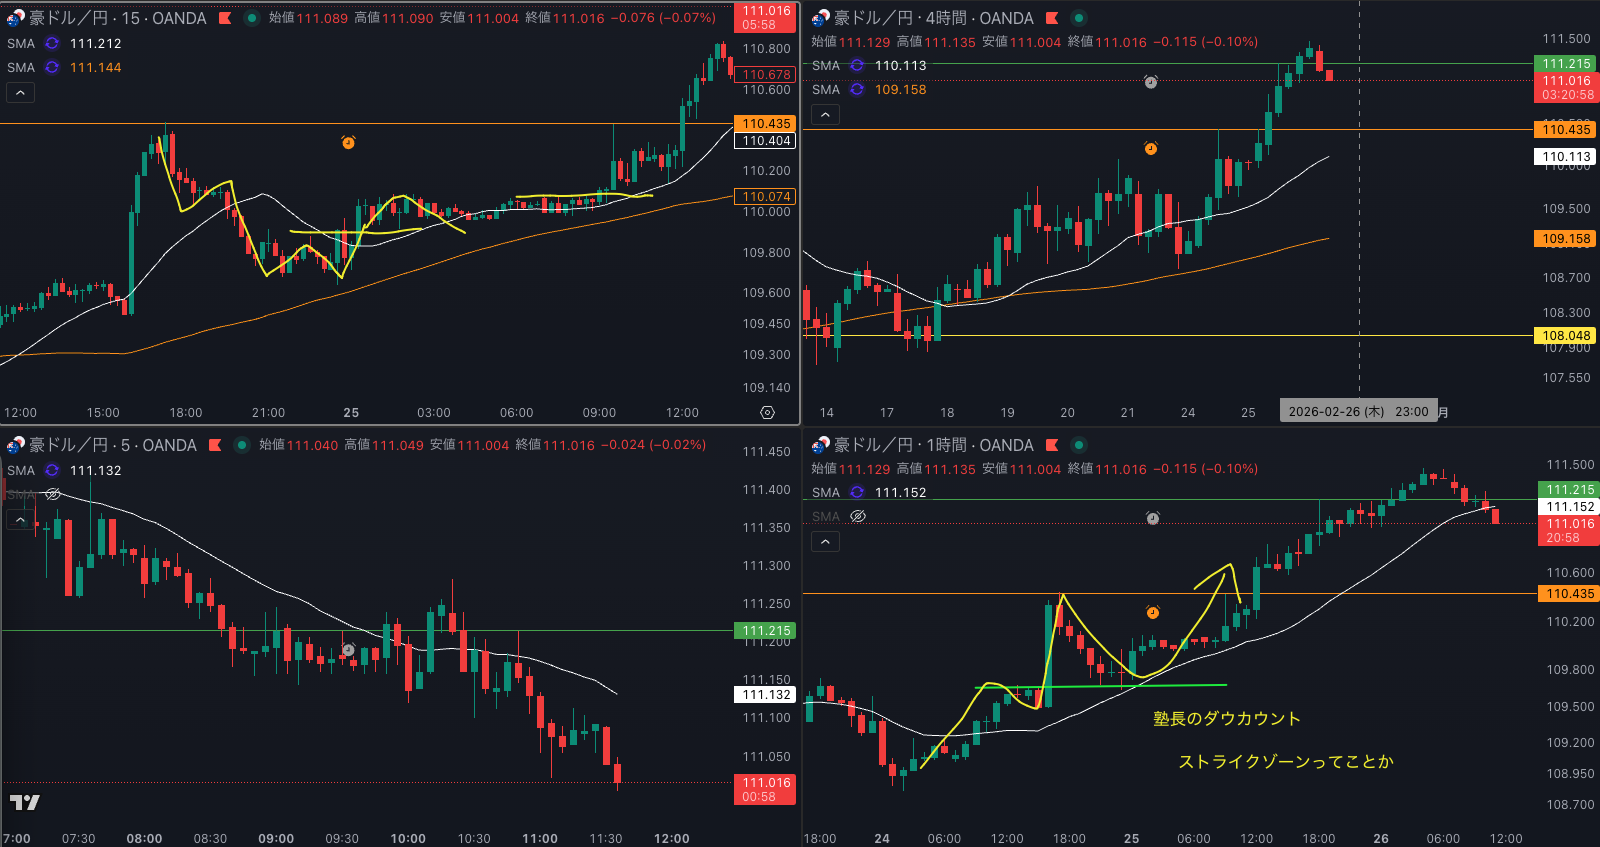
Task: Show the hidden SMA on the 1時間 chart
Action: [x=857, y=516]
